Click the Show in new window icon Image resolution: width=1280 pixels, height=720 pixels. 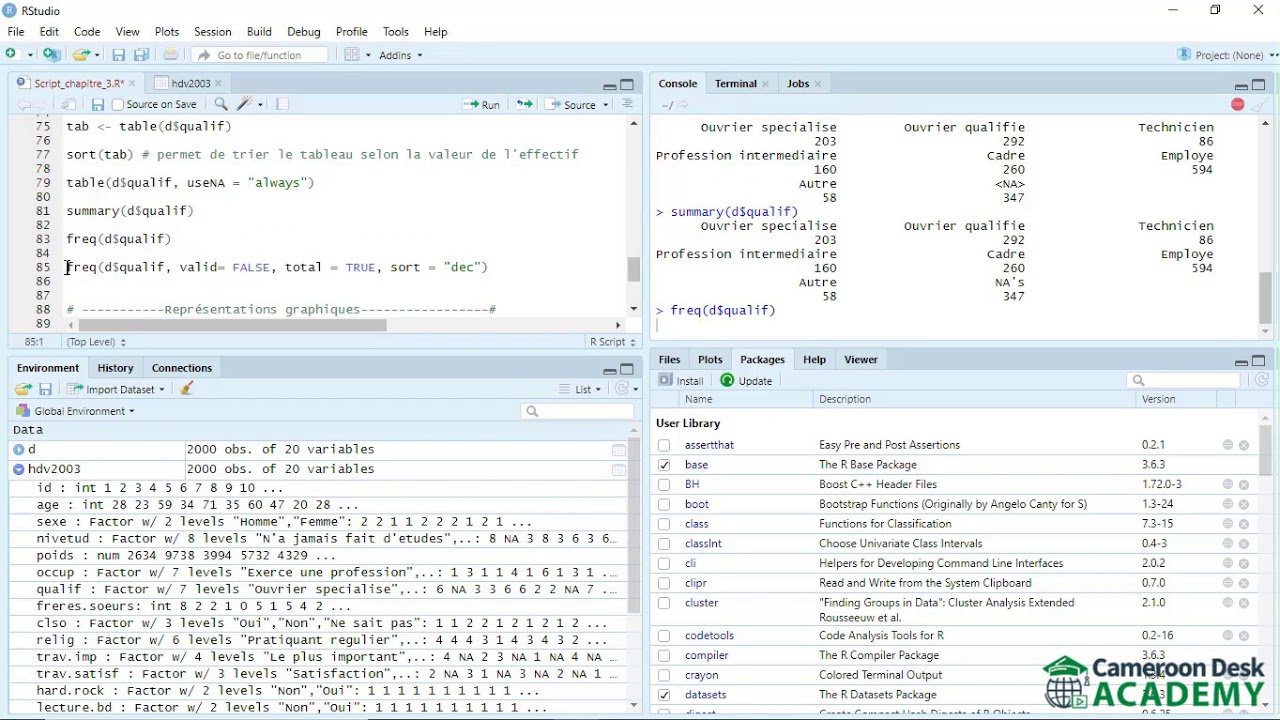68,104
